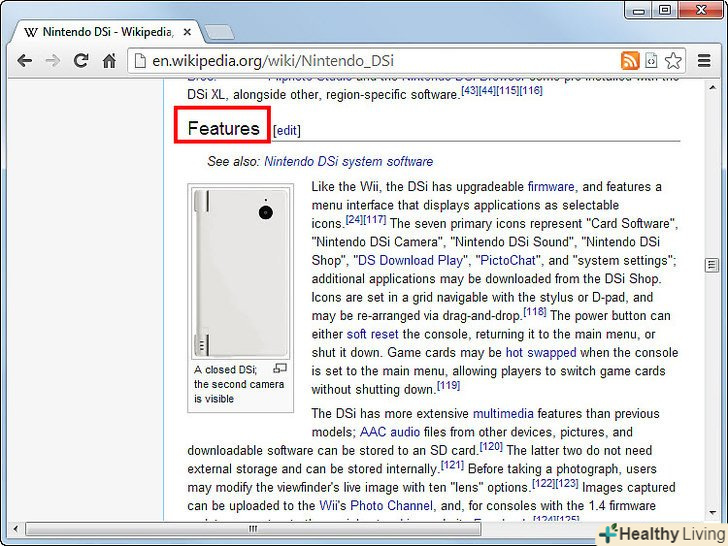
Task: Click citation reference [120]
Action: [491, 446]
